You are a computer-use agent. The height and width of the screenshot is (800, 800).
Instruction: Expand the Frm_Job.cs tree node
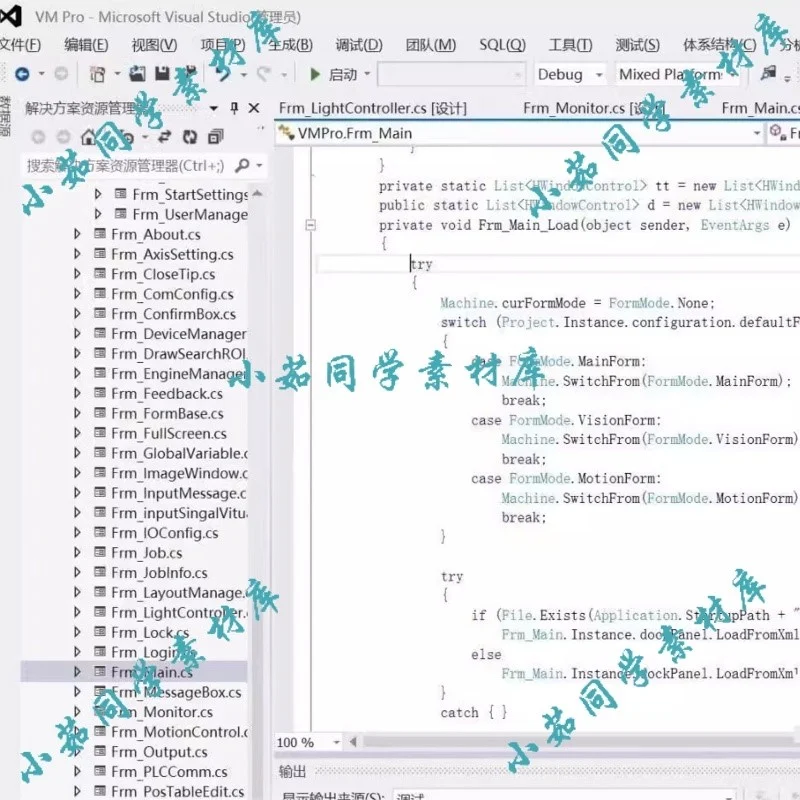[78, 552]
